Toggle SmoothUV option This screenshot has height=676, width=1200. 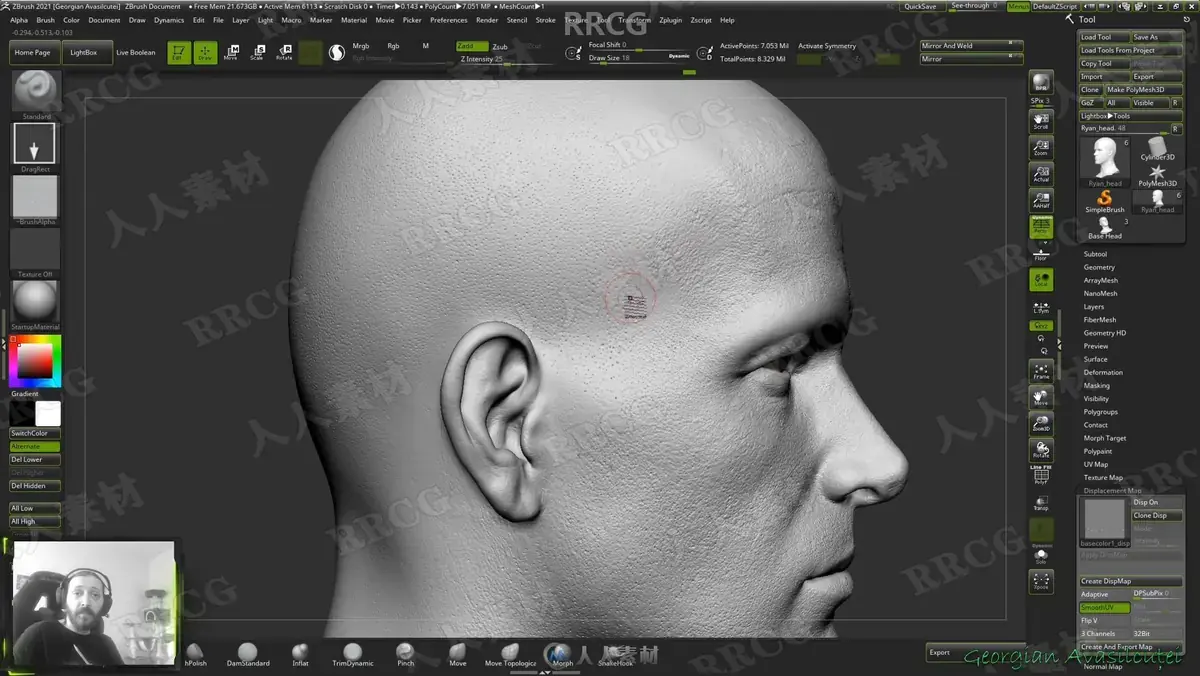tap(1104, 608)
